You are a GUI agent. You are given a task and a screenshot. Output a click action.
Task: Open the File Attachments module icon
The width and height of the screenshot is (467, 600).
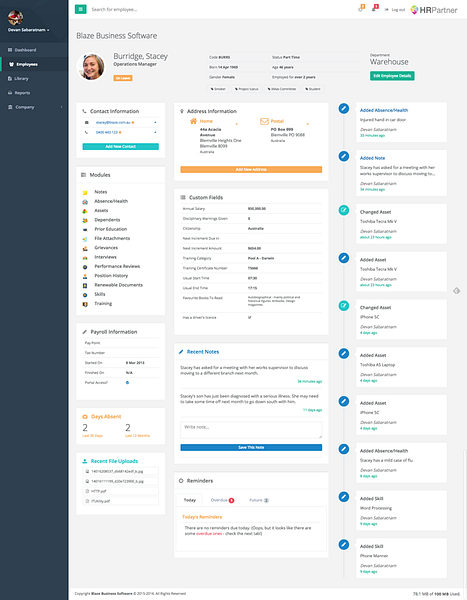pos(85,239)
